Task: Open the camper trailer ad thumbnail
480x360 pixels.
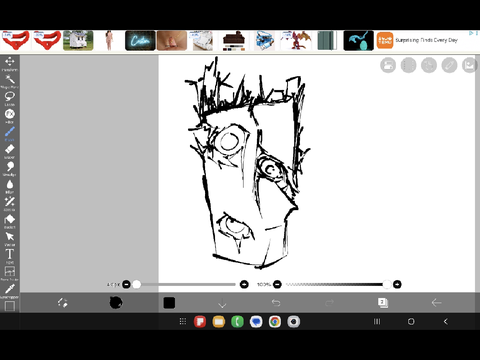Action: coord(78,41)
